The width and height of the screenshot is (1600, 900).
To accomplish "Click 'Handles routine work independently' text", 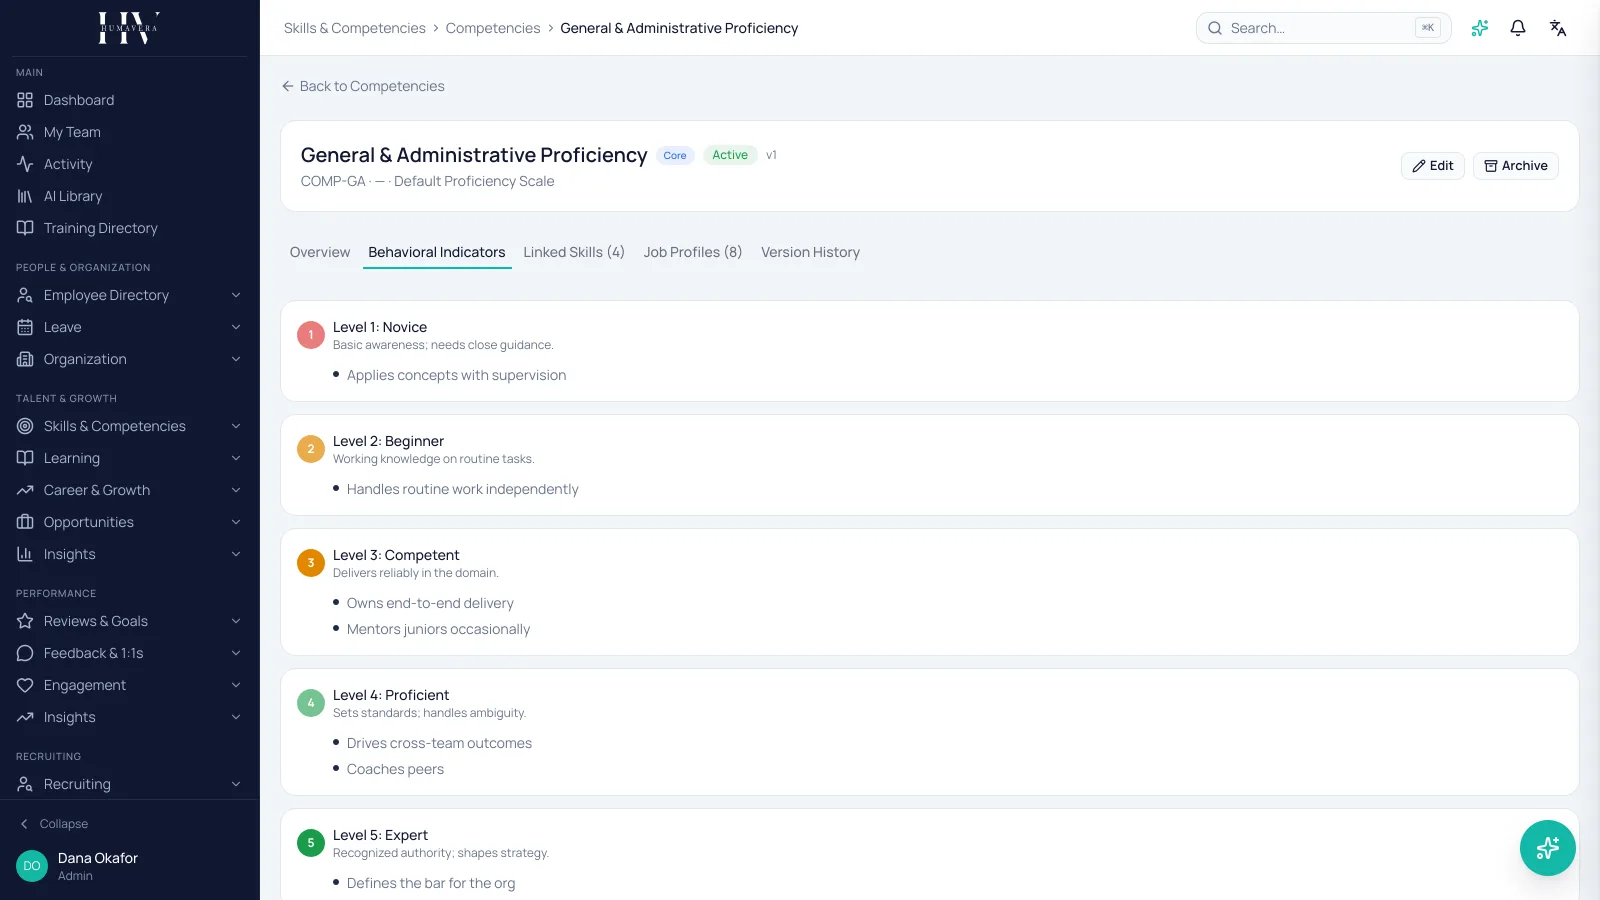I will pyautogui.click(x=462, y=489).
